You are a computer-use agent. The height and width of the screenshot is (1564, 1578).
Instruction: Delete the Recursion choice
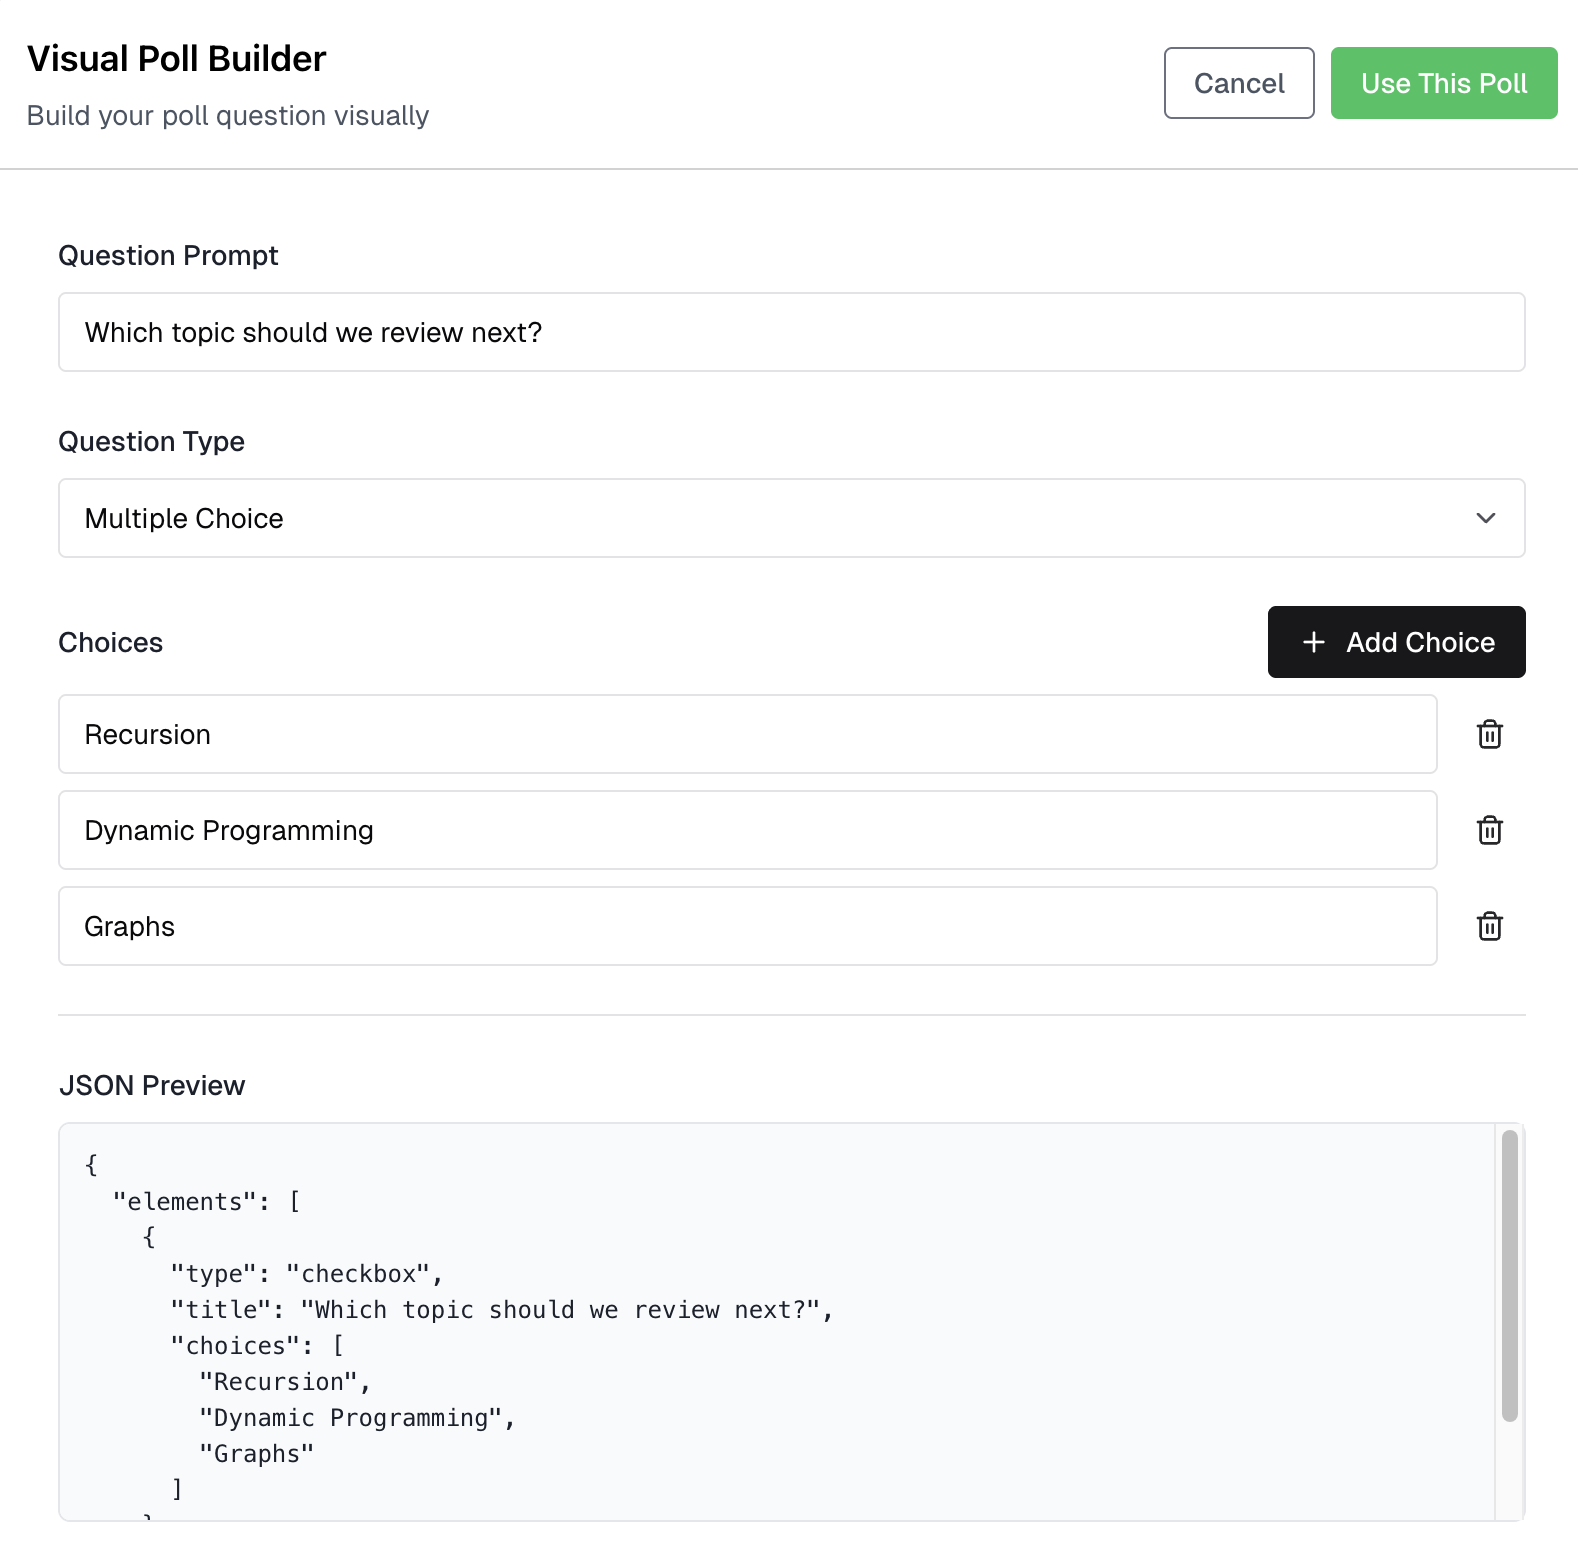coord(1489,734)
